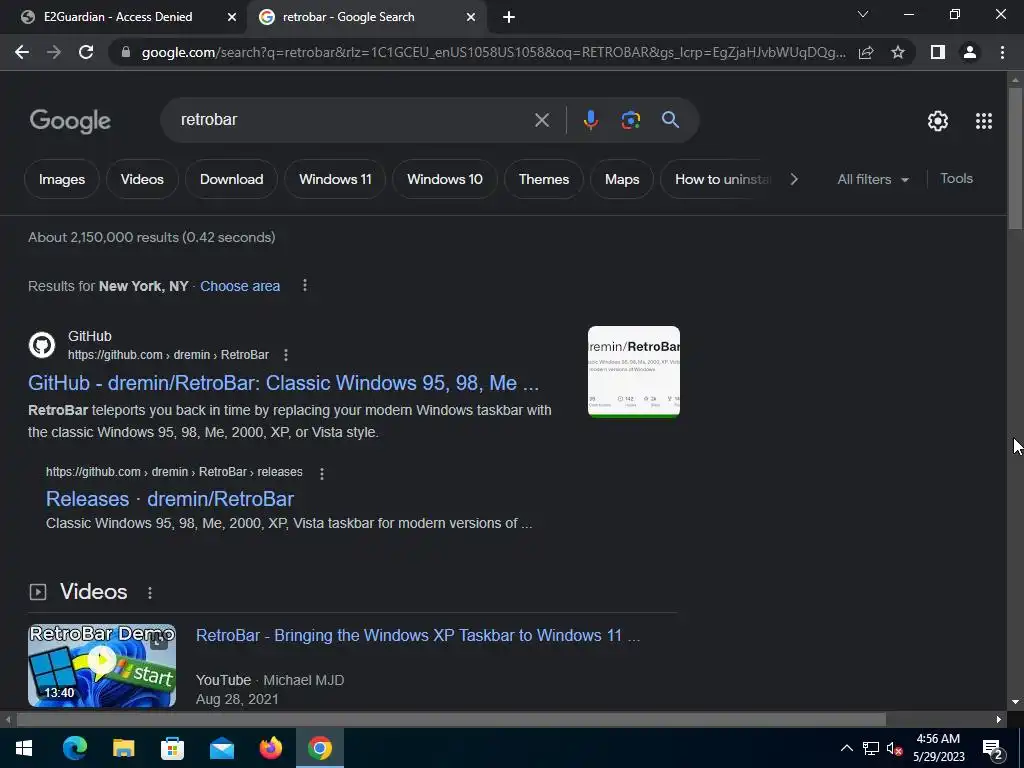Open Microsoft Store from taskbar
The height and width of the screenshot is (768, 1024).
[x=172, y=748]
